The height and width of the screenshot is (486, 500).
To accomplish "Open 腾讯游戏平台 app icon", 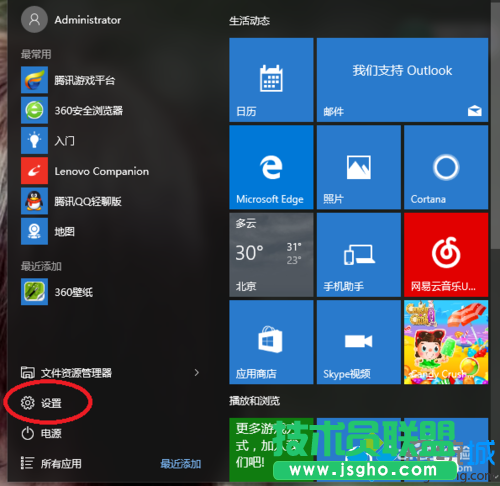I will (x=34, y=80).
